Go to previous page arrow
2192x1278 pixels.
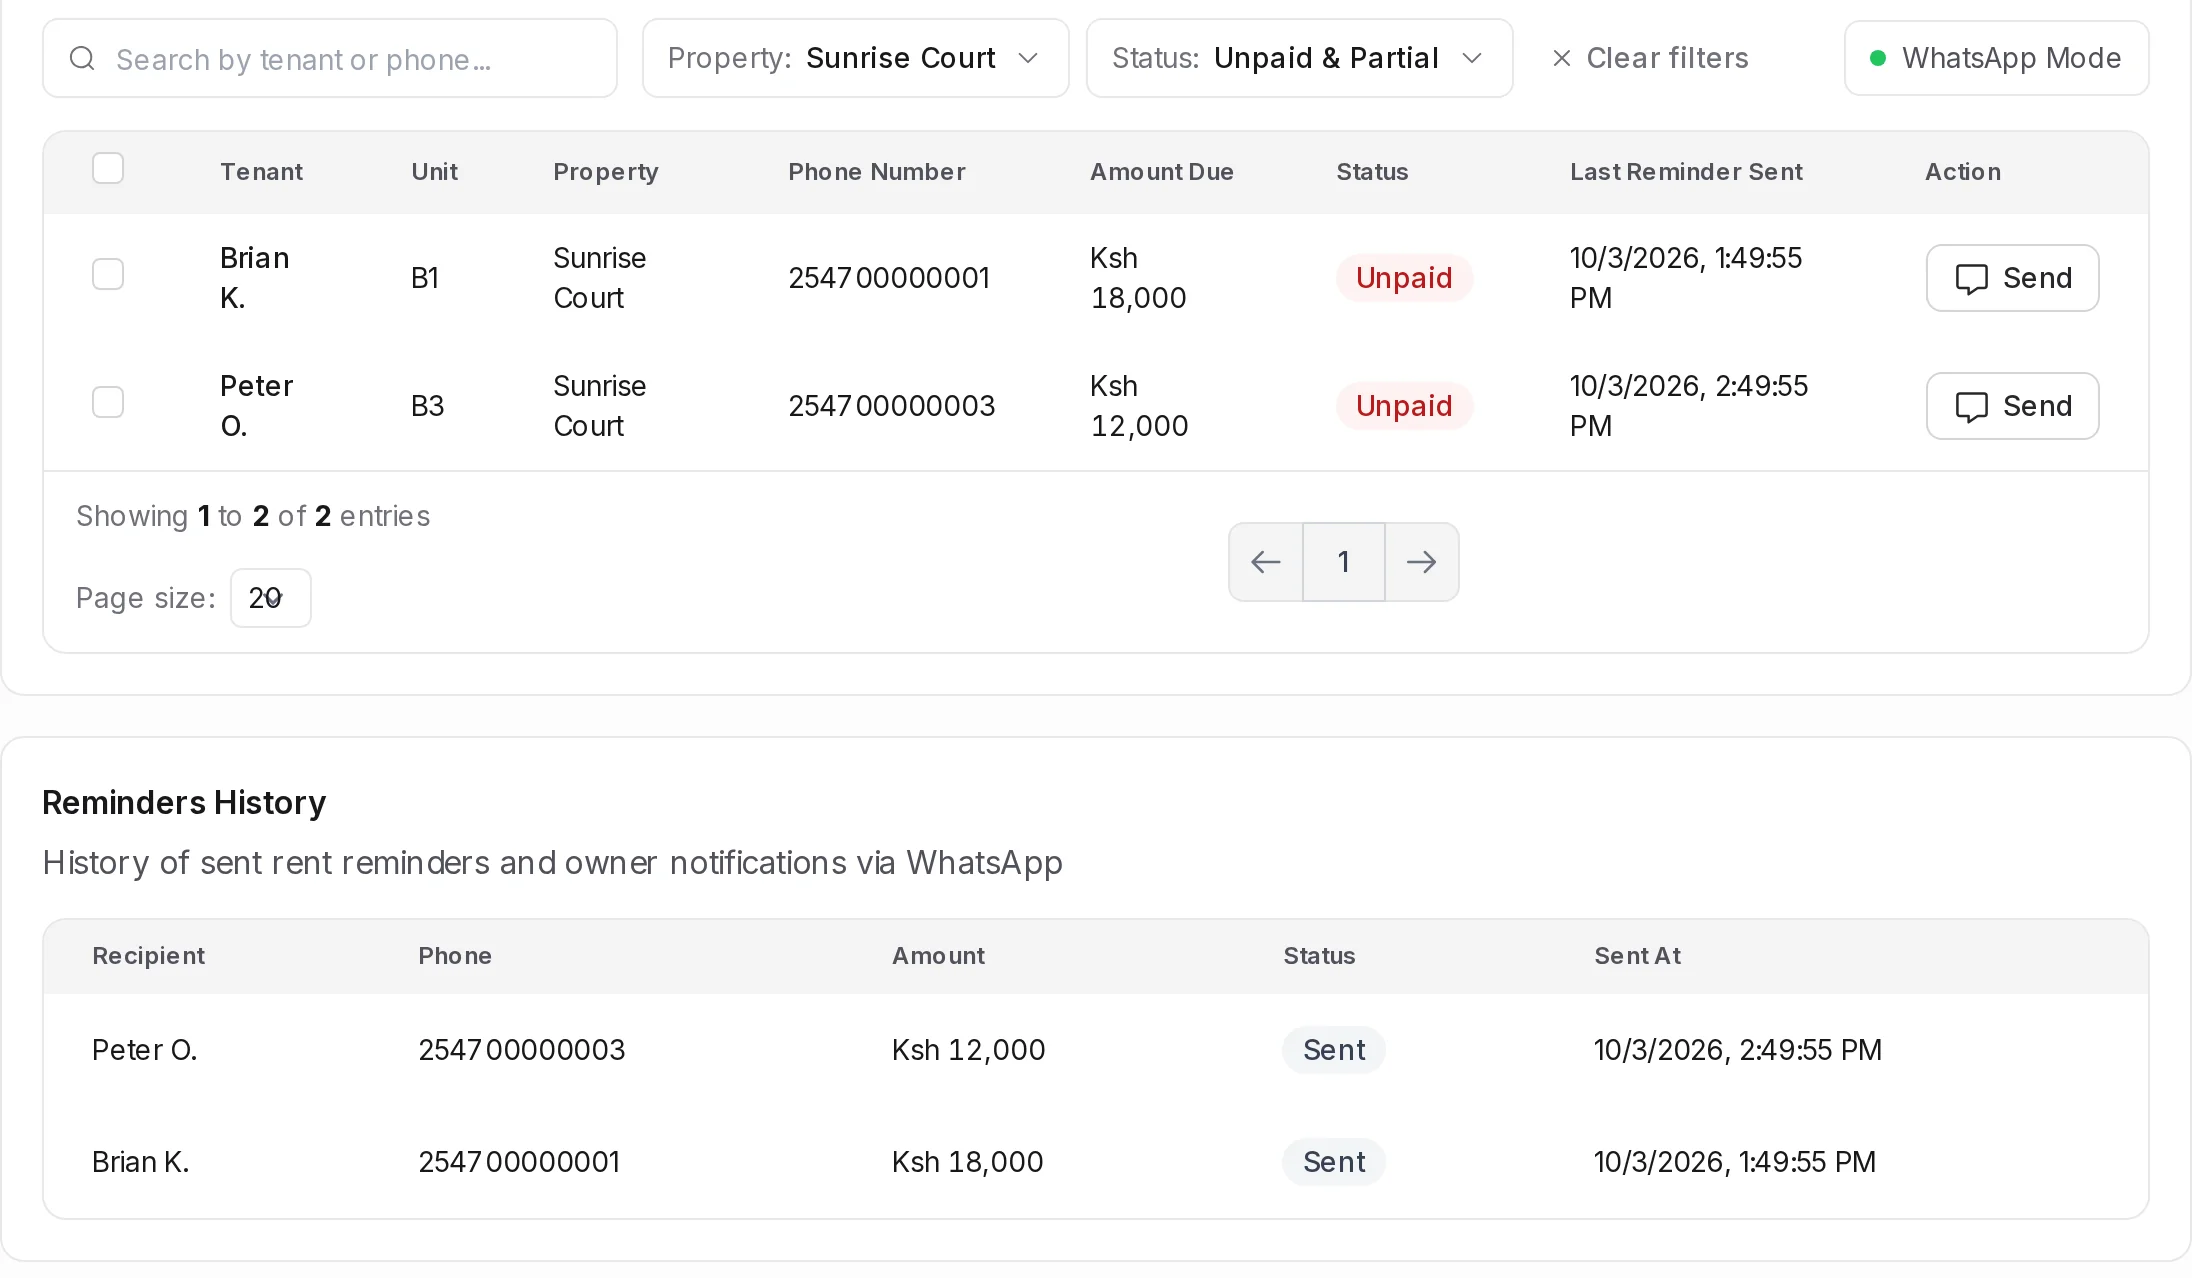pos(1266,562)
